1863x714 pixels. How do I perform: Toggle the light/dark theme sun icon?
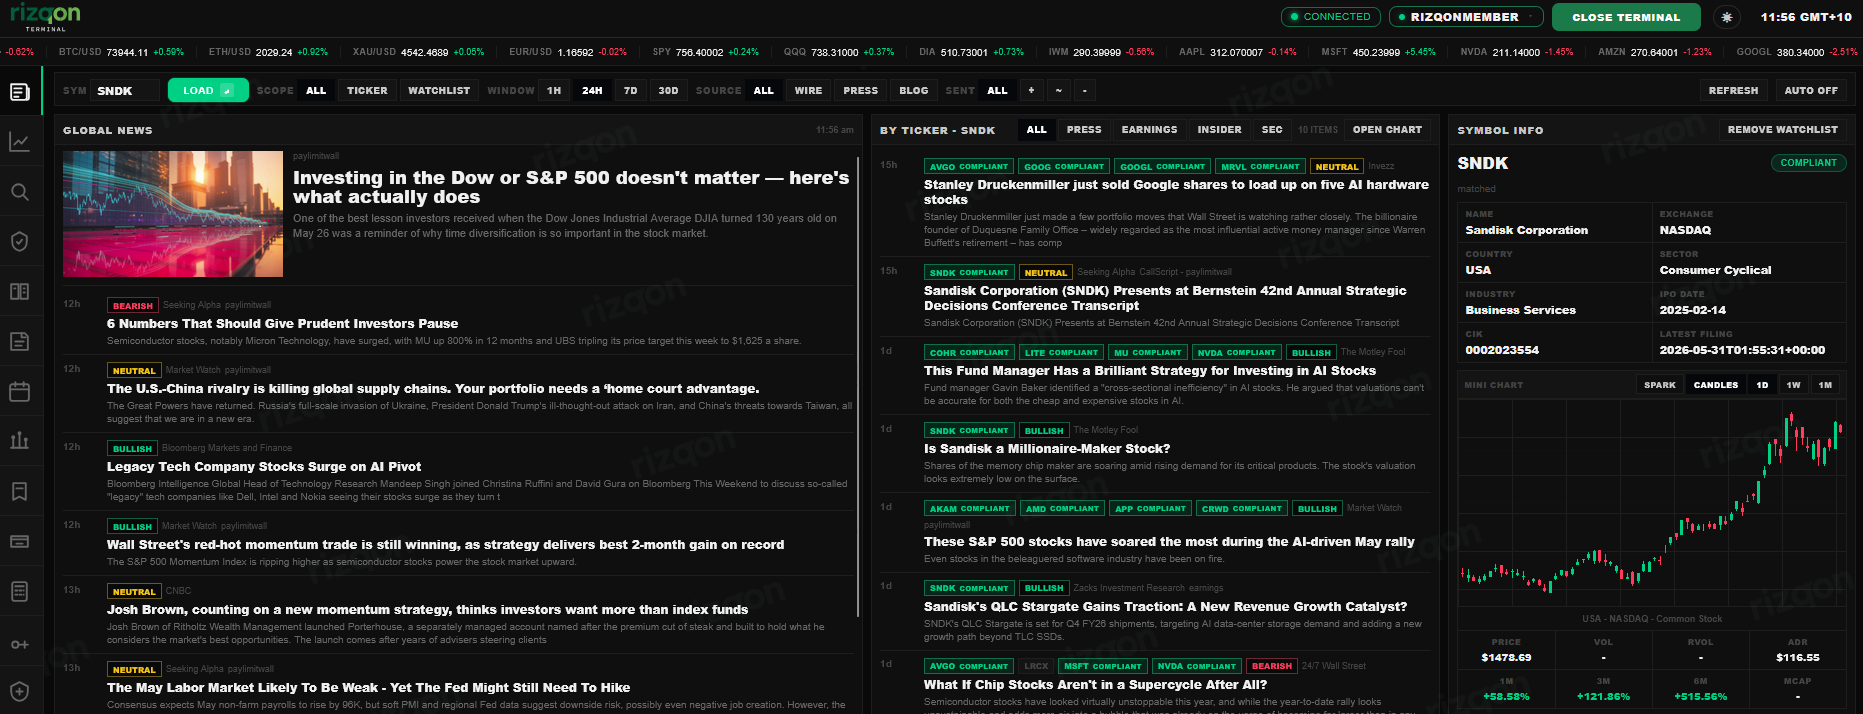[1727, 17]
